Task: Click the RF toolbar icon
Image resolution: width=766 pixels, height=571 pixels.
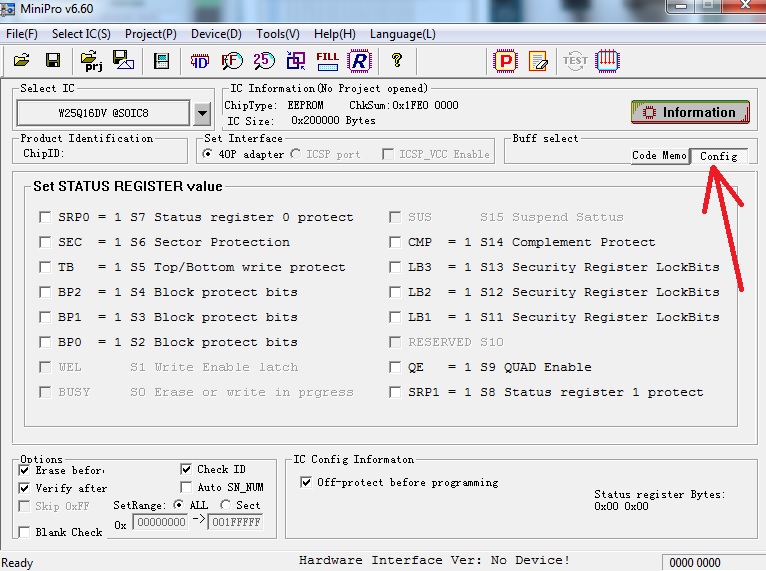Action: [x=232, y=61]
